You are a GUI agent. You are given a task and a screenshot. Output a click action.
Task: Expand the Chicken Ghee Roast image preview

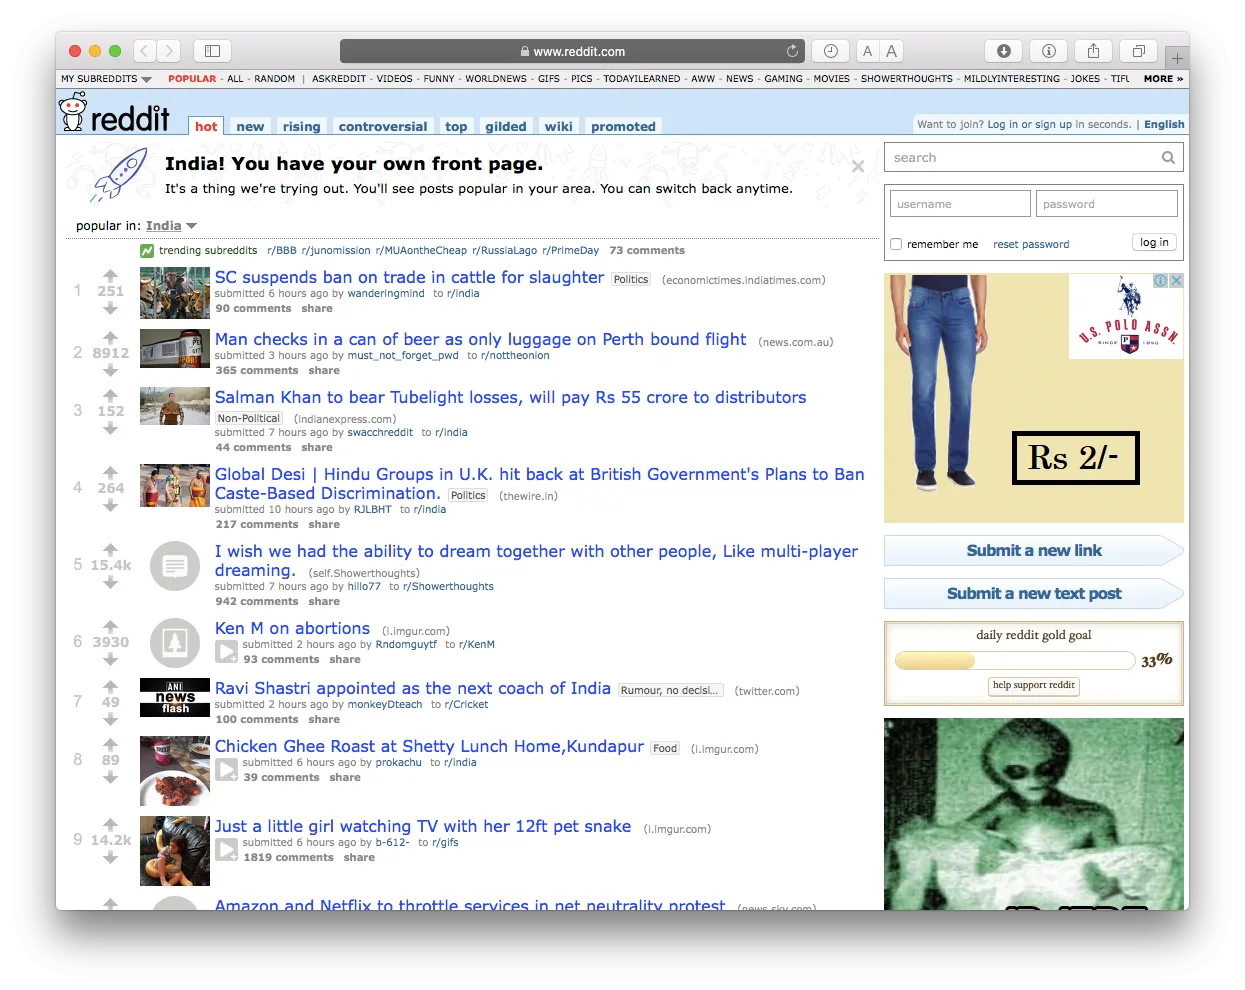coord(227,771)
